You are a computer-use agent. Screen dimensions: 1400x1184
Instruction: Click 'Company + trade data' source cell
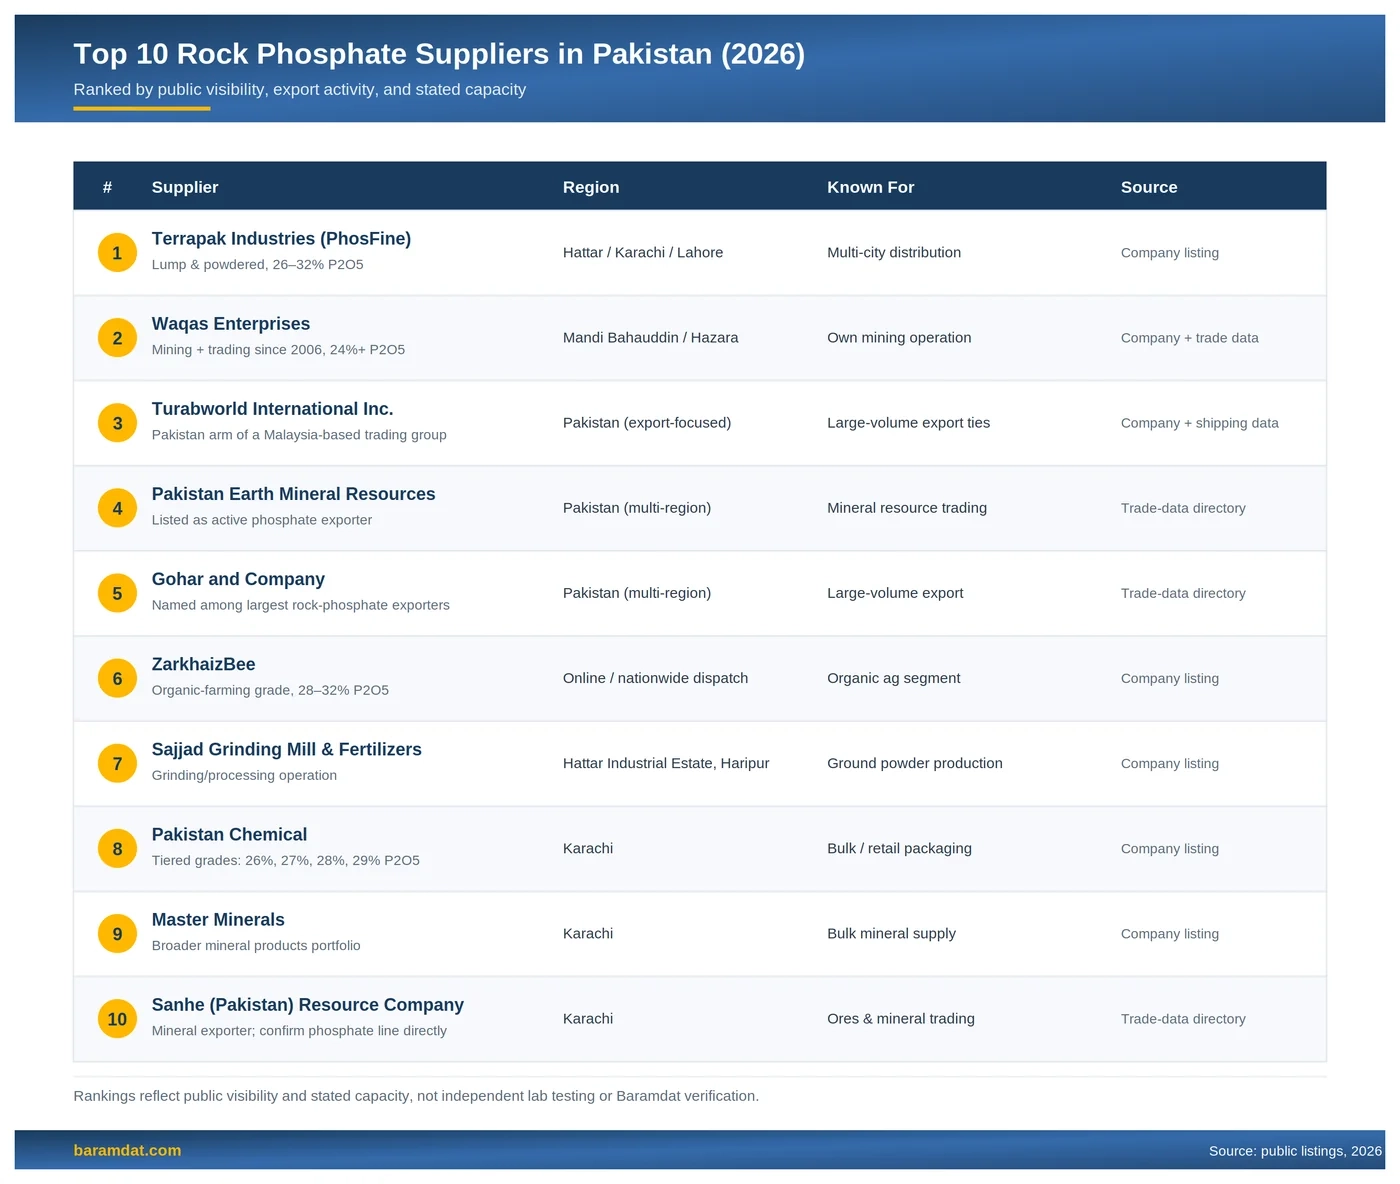[x=1189, y=338]
